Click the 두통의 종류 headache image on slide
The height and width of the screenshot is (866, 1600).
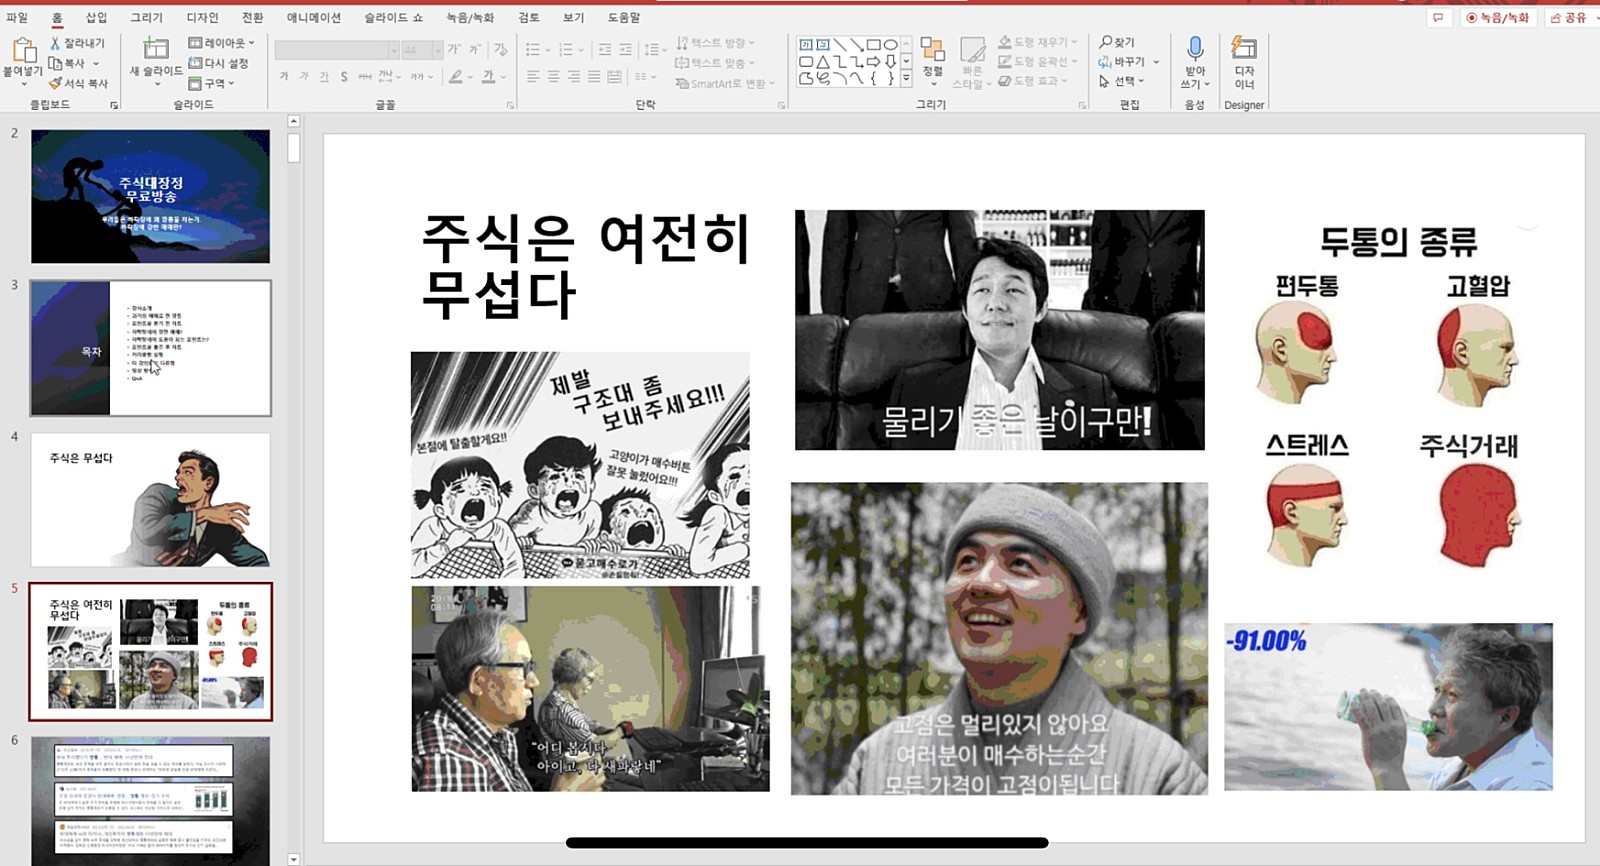[1391, 397]
